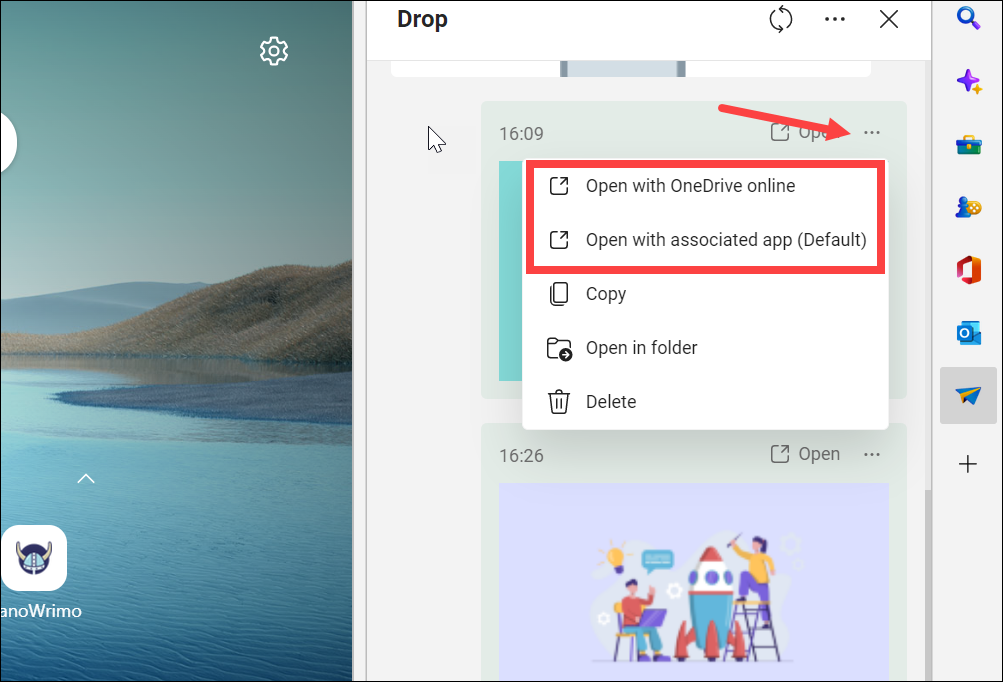Select the Drop paper-plane sidebar icon
The width and height of the screenshot is (1003, 682).
pos(967,395)
